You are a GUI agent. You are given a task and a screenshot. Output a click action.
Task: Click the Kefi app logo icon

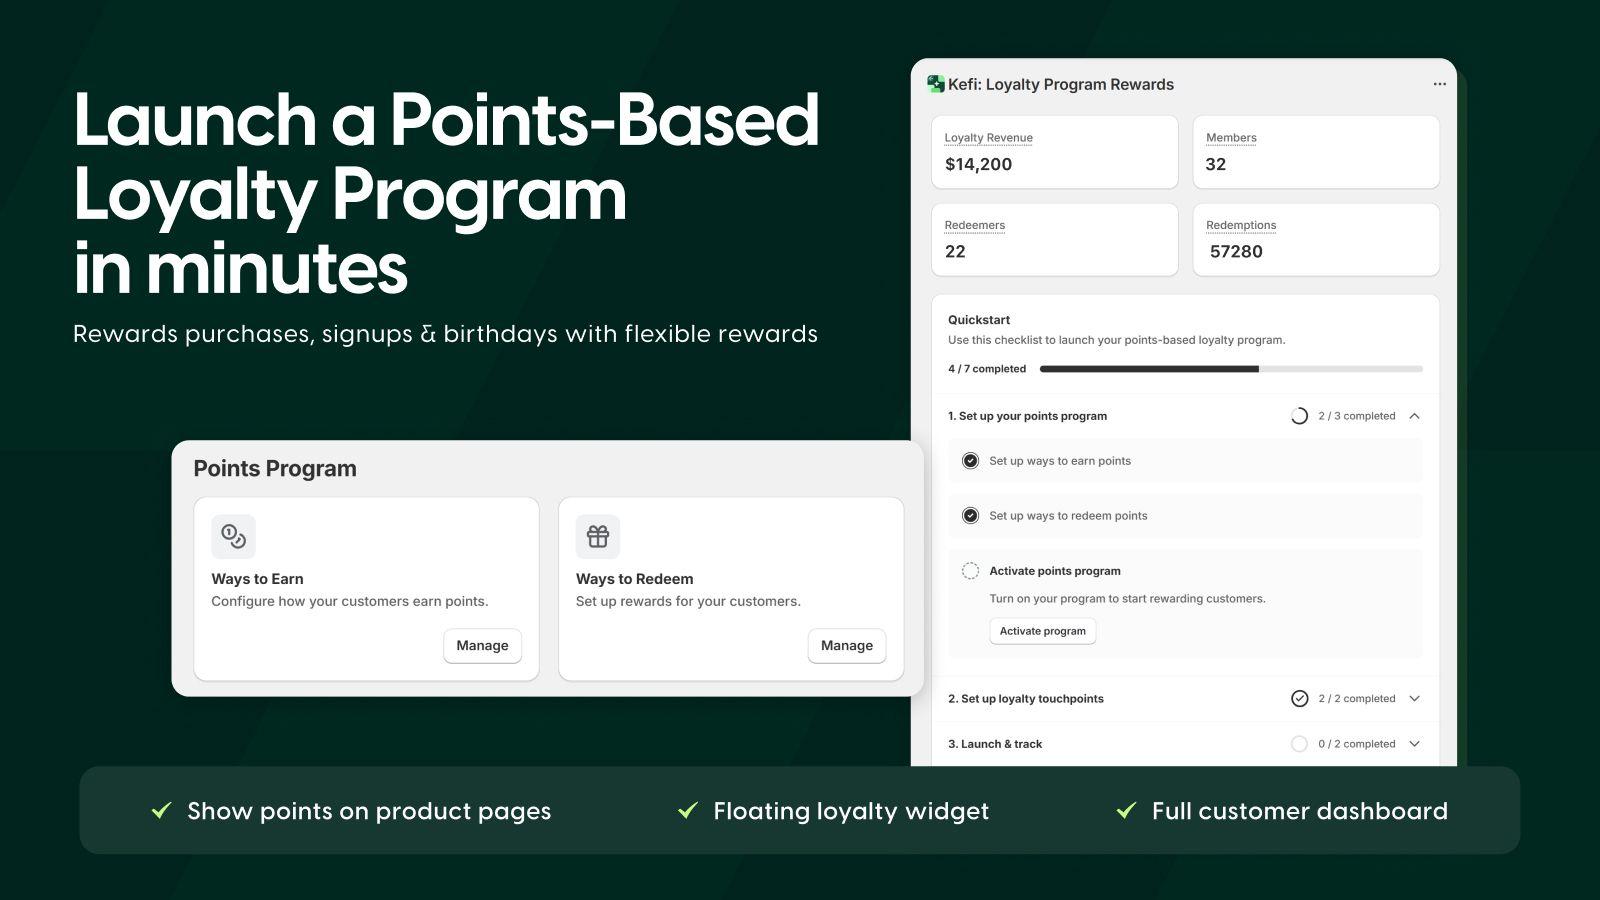[x=935, y=84]
